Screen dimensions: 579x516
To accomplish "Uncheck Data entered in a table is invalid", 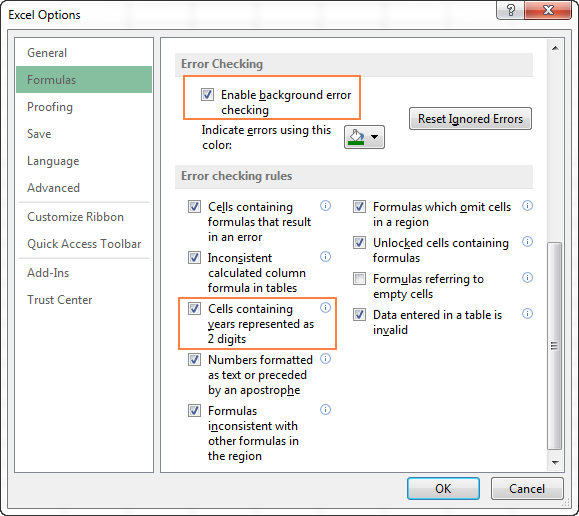I will [359, 315].
